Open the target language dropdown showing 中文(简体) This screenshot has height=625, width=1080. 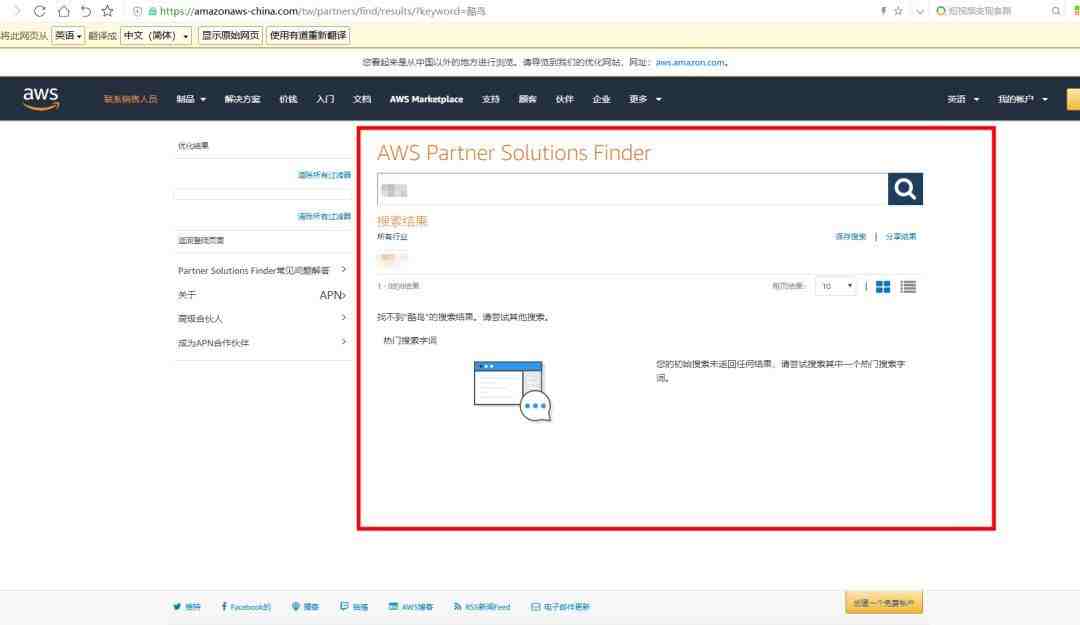click(x=156, y=35)
